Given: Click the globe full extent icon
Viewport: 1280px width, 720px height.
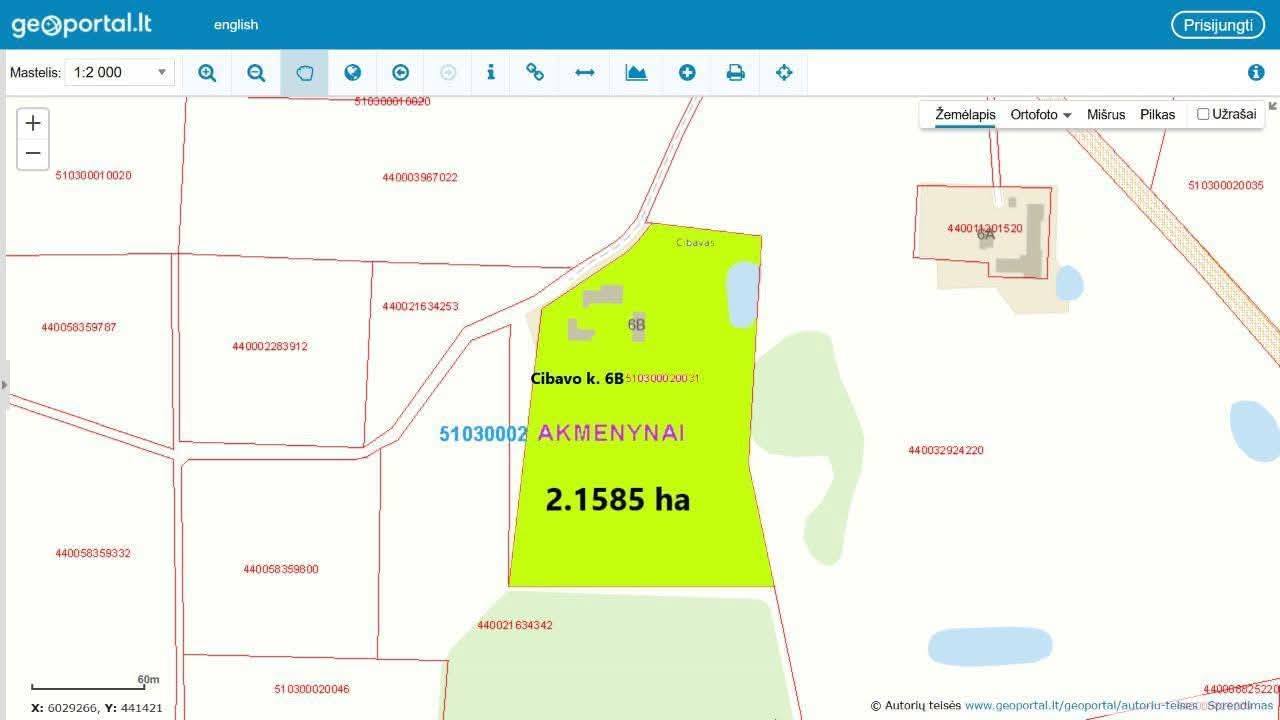Looking at the screenshot, I should pyautogui.click(x=352, y=73).
